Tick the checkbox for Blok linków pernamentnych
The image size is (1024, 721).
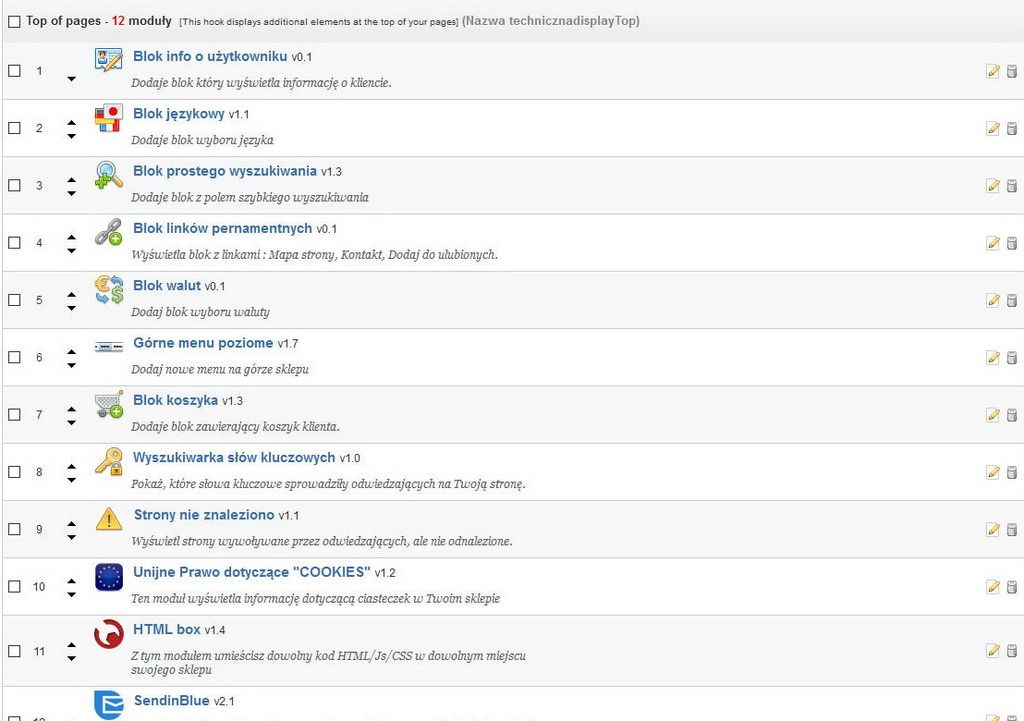tap(14, 243)
